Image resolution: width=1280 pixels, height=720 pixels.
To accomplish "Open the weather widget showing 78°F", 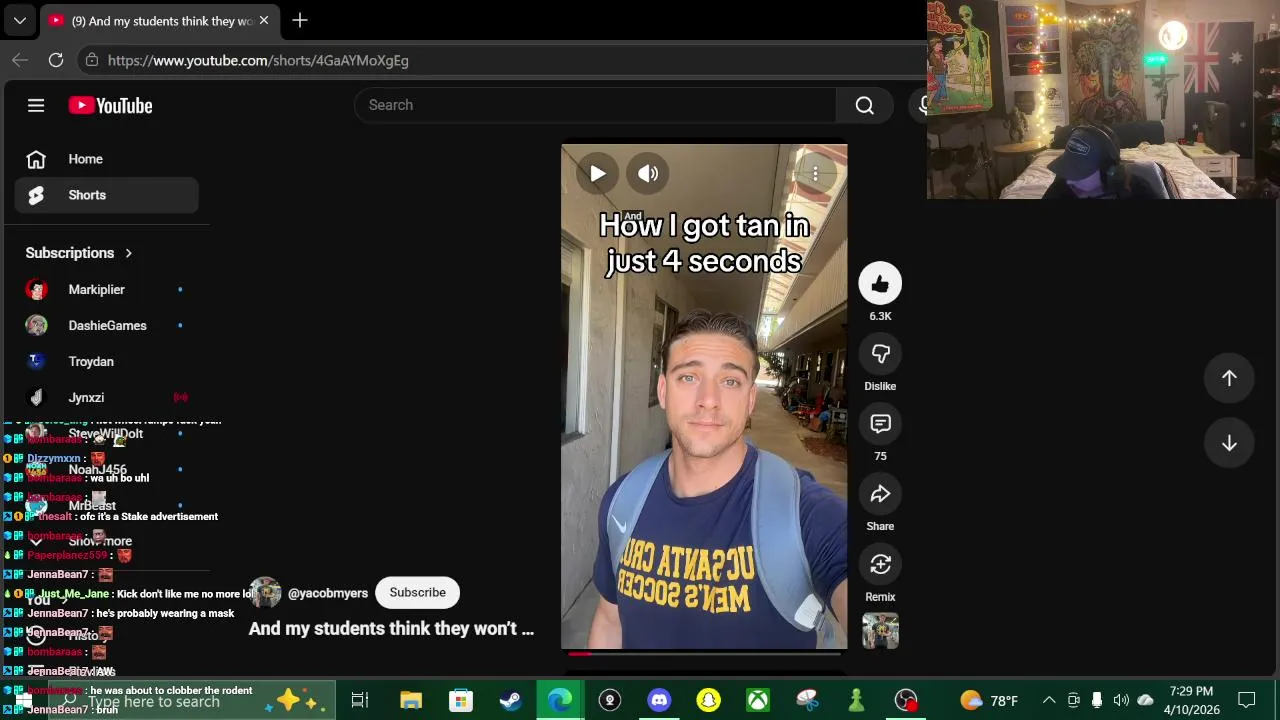I will tap(989, 700).
